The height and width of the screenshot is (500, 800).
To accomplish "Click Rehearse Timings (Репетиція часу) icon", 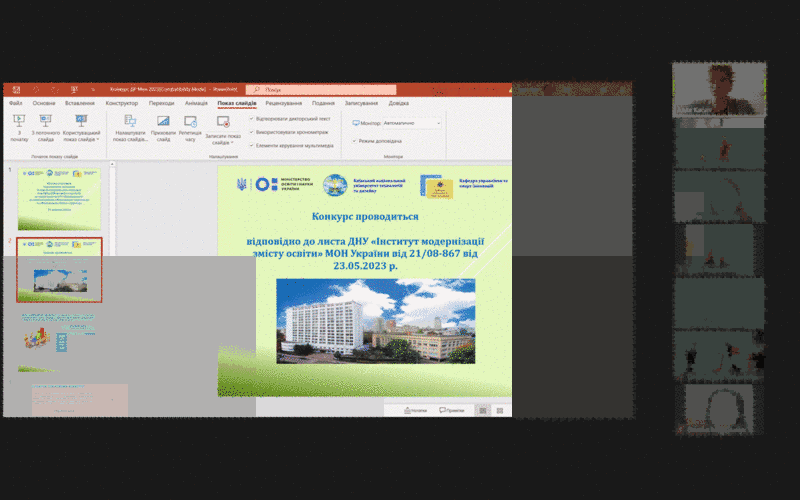I will click(x=190, y=121).
